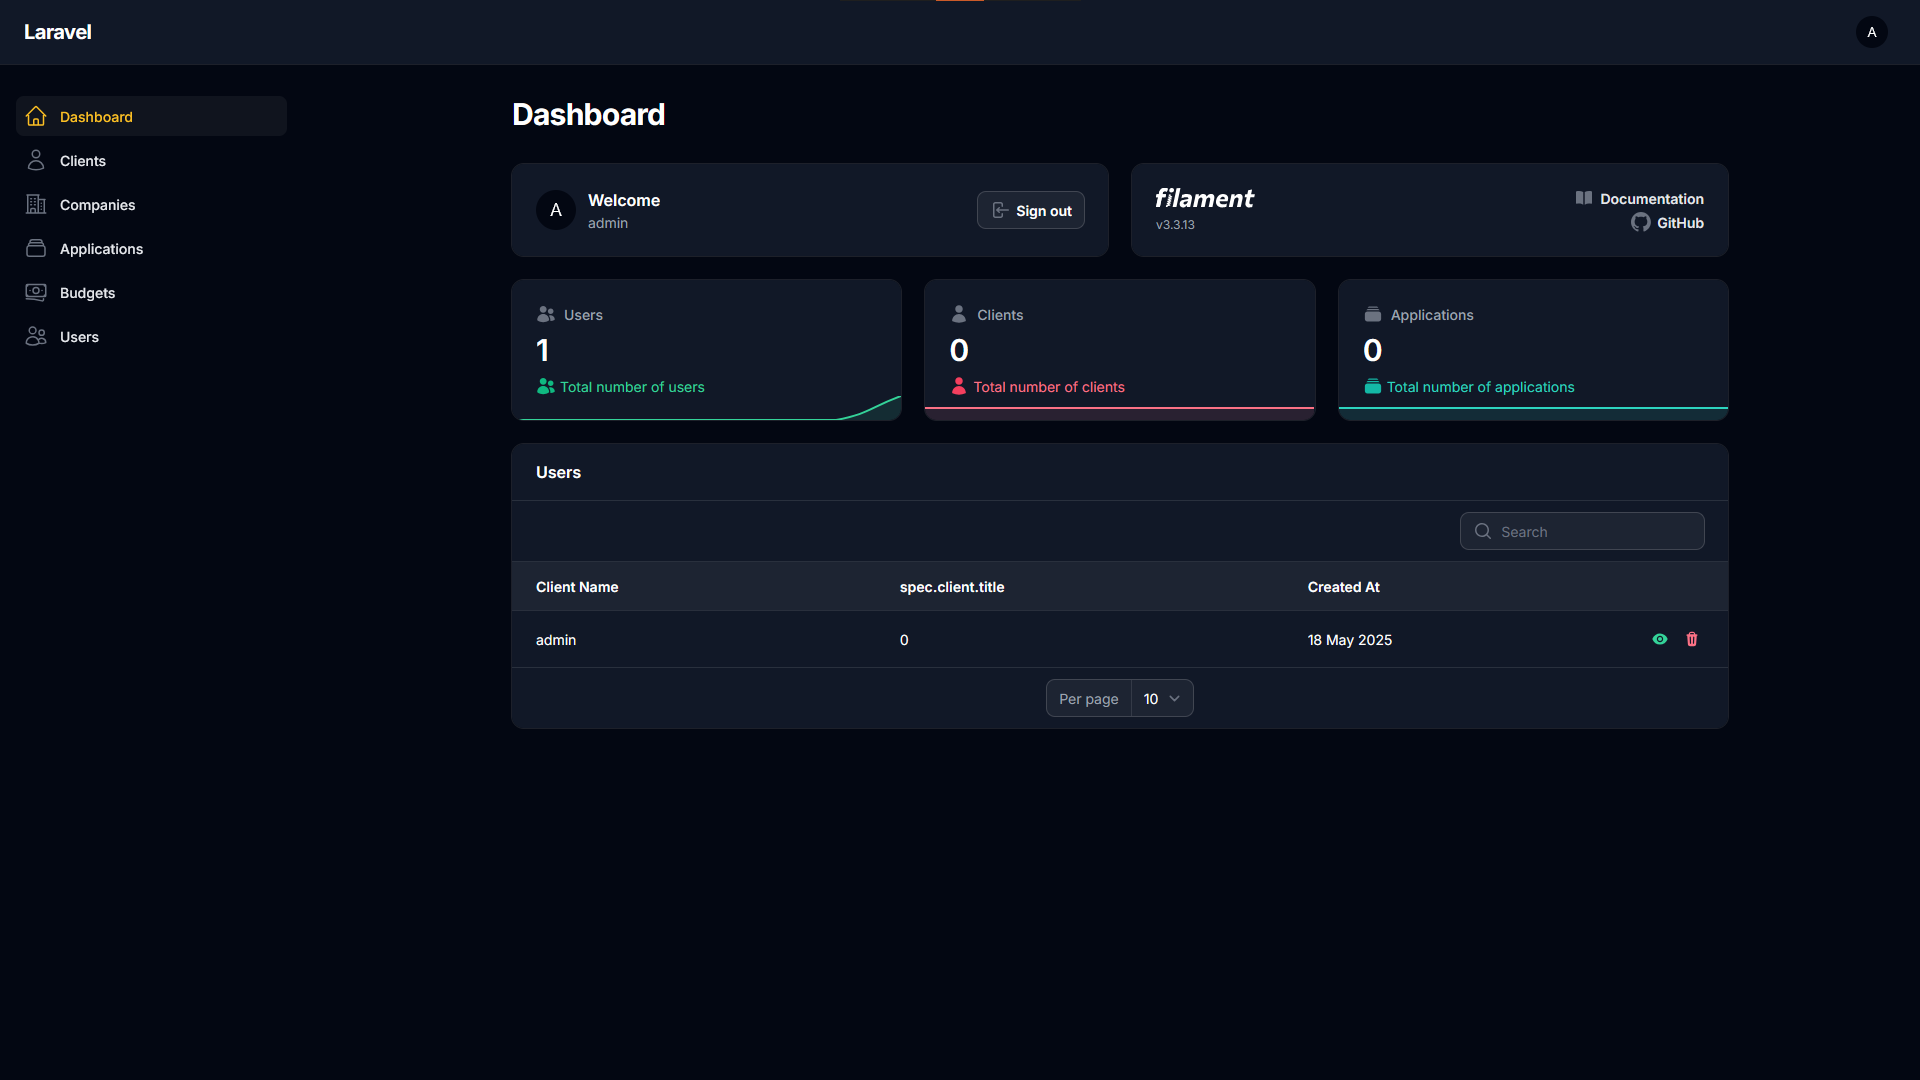Image resolution: width=1920 pixels, height=1080 pixels.
Task: Select the Budgets banknote icon
Action: 36,292
